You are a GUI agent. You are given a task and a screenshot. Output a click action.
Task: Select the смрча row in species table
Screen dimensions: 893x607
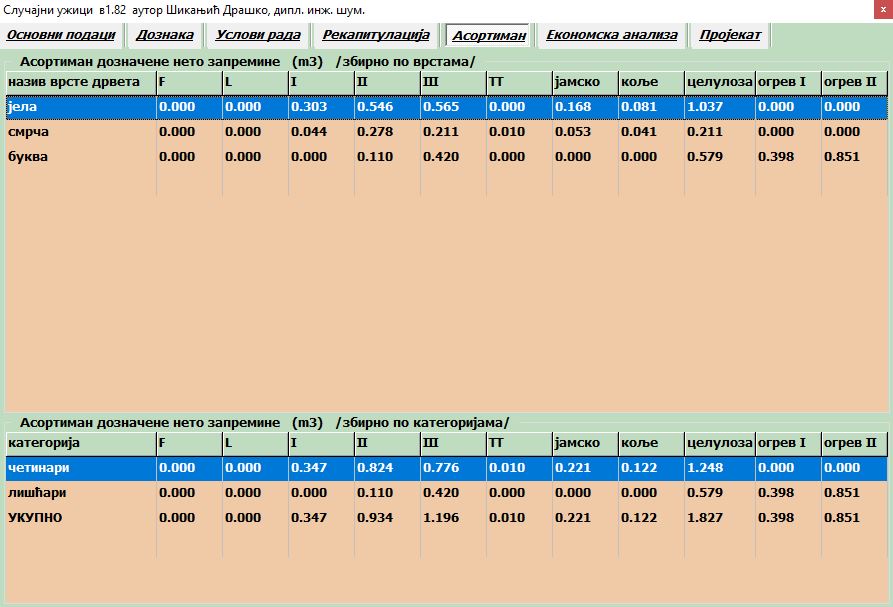446,132
